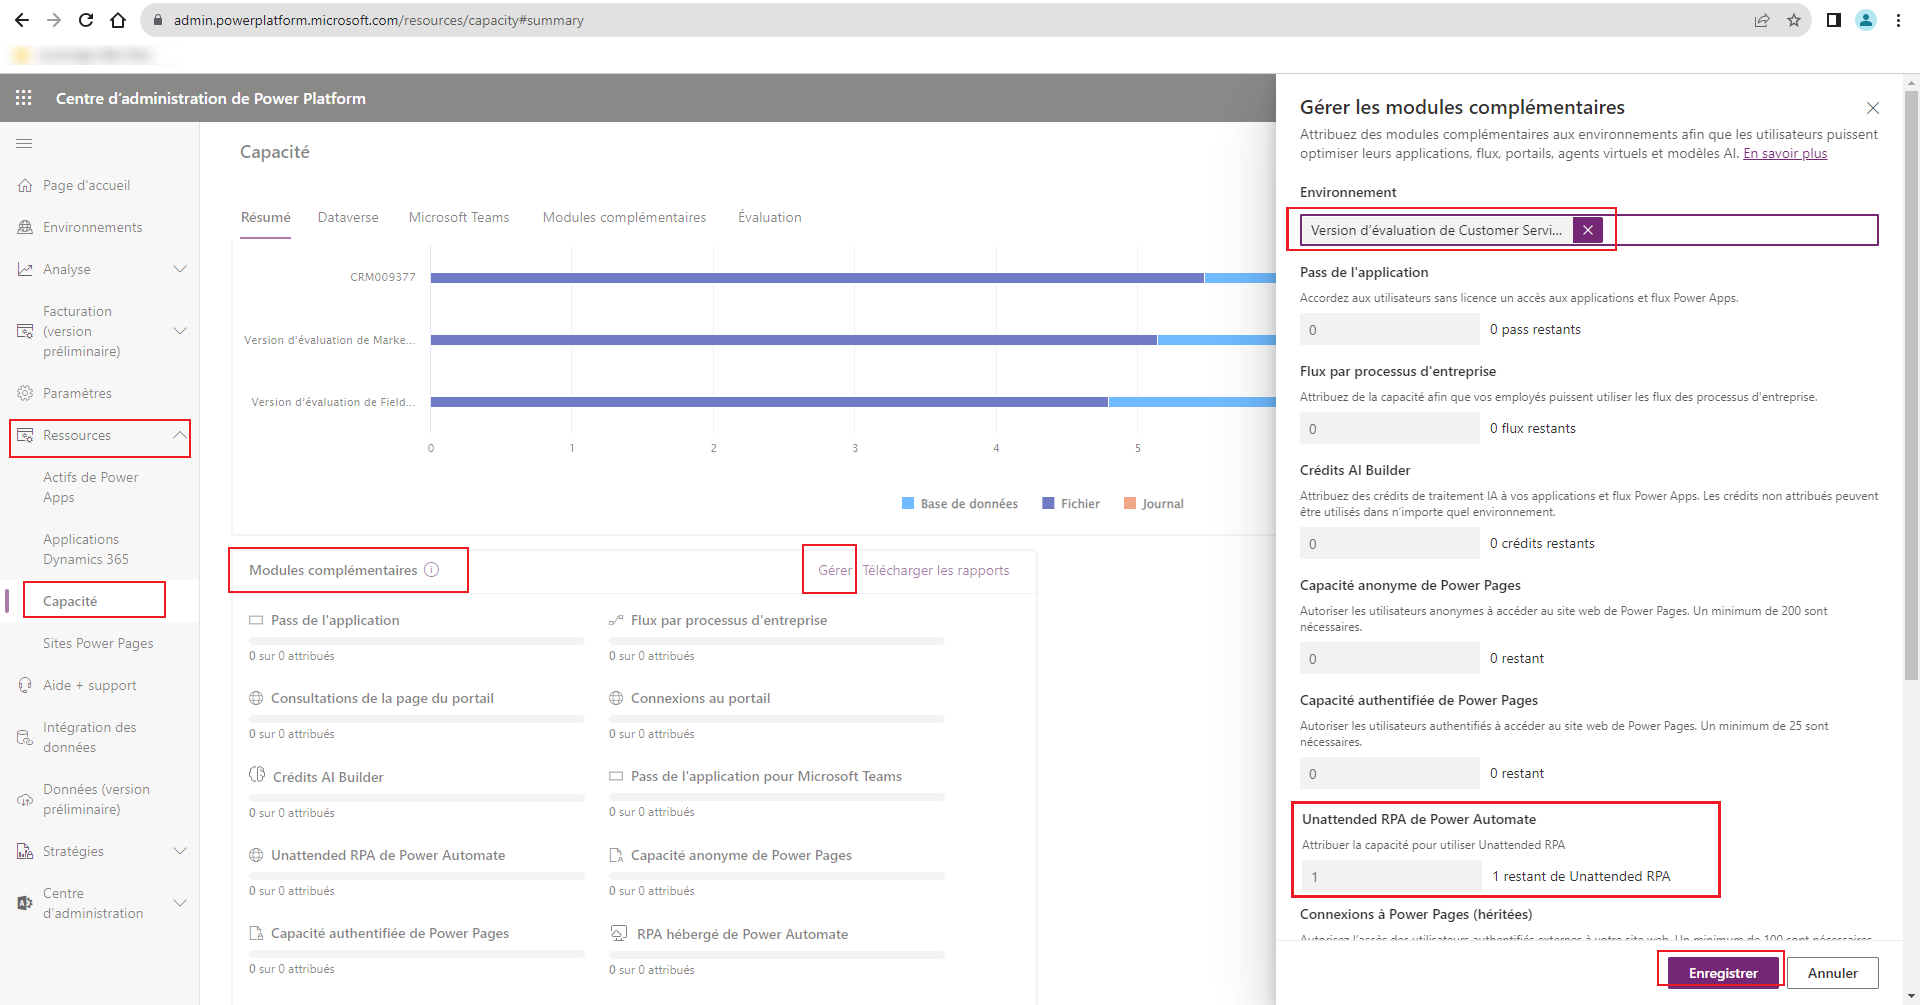The width and height of the screenshot is (1920, 1005).
Task: Click the Crédits AI Builder icon
Action: 257,775
